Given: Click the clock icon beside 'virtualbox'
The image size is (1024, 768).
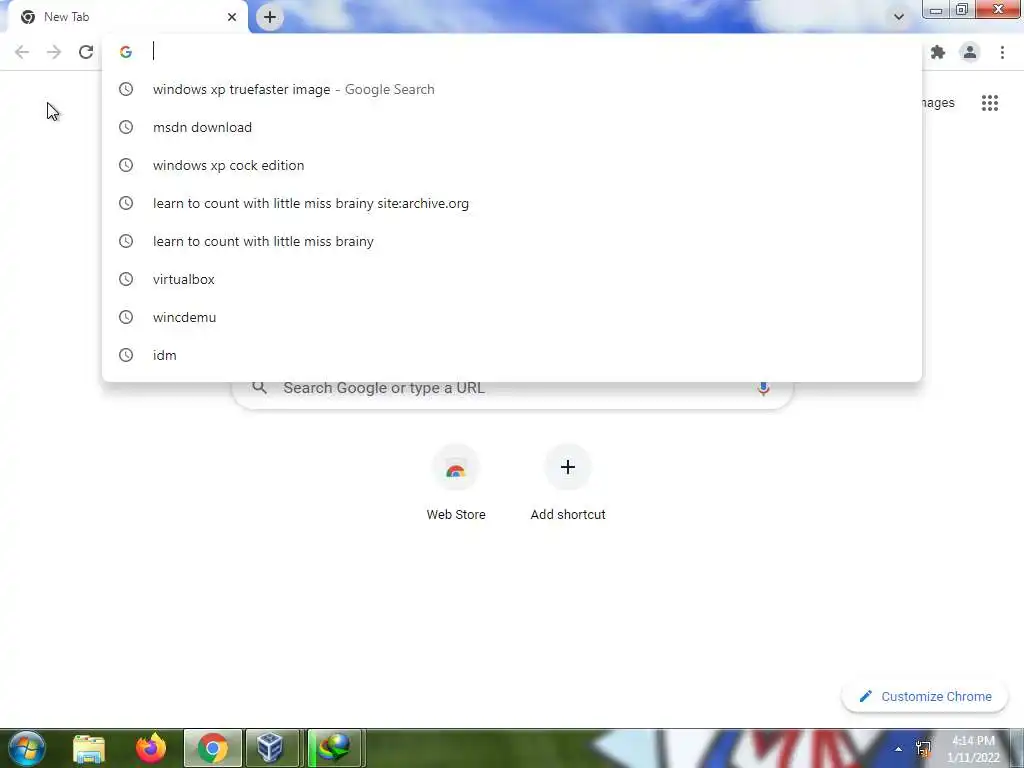Looking at the screenshot, I should click(126, 279).
